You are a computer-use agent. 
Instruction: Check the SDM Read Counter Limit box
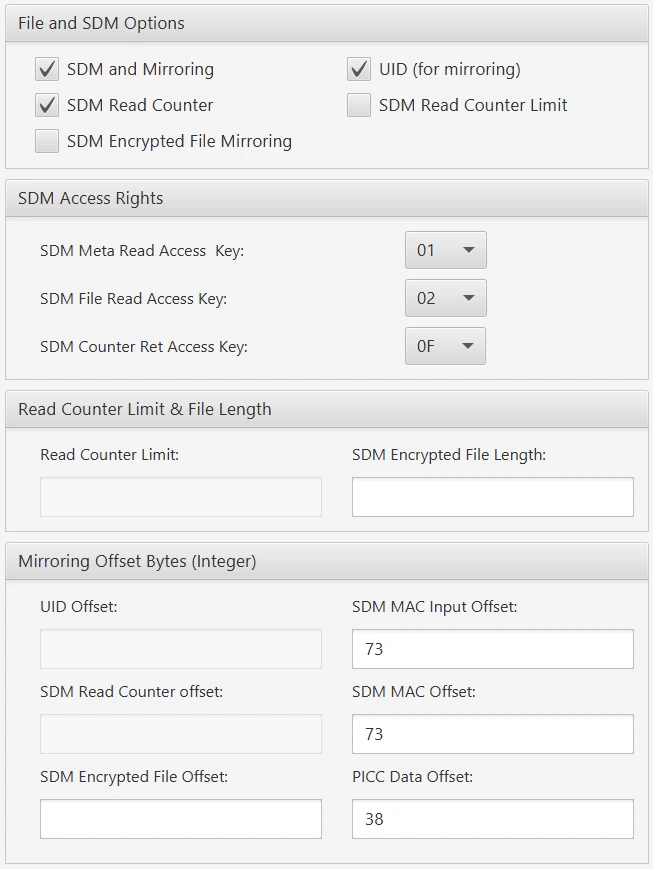click(359, 106)
